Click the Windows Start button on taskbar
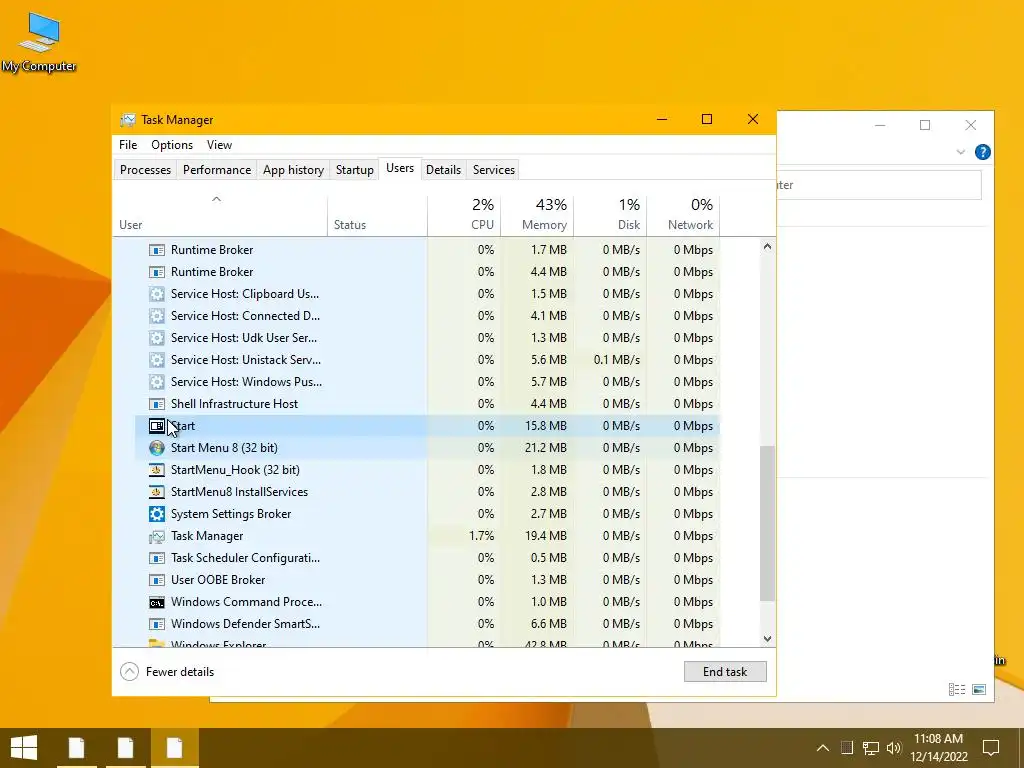The height and width of the screenshot is (768, 1024). pyautogui.click(x=24, y=748)
